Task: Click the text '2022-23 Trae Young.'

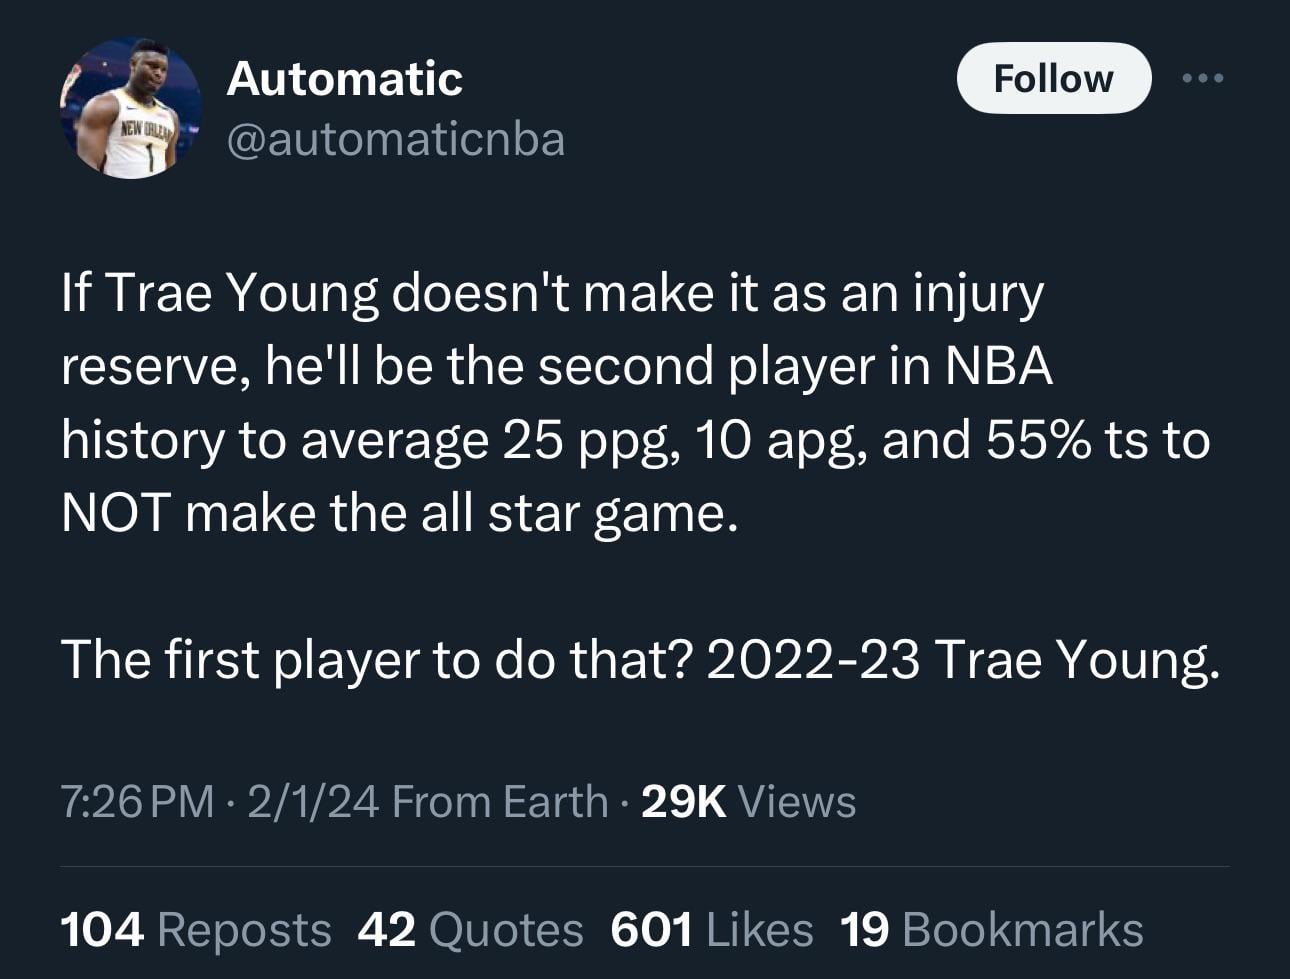Action: pos(963,660)
